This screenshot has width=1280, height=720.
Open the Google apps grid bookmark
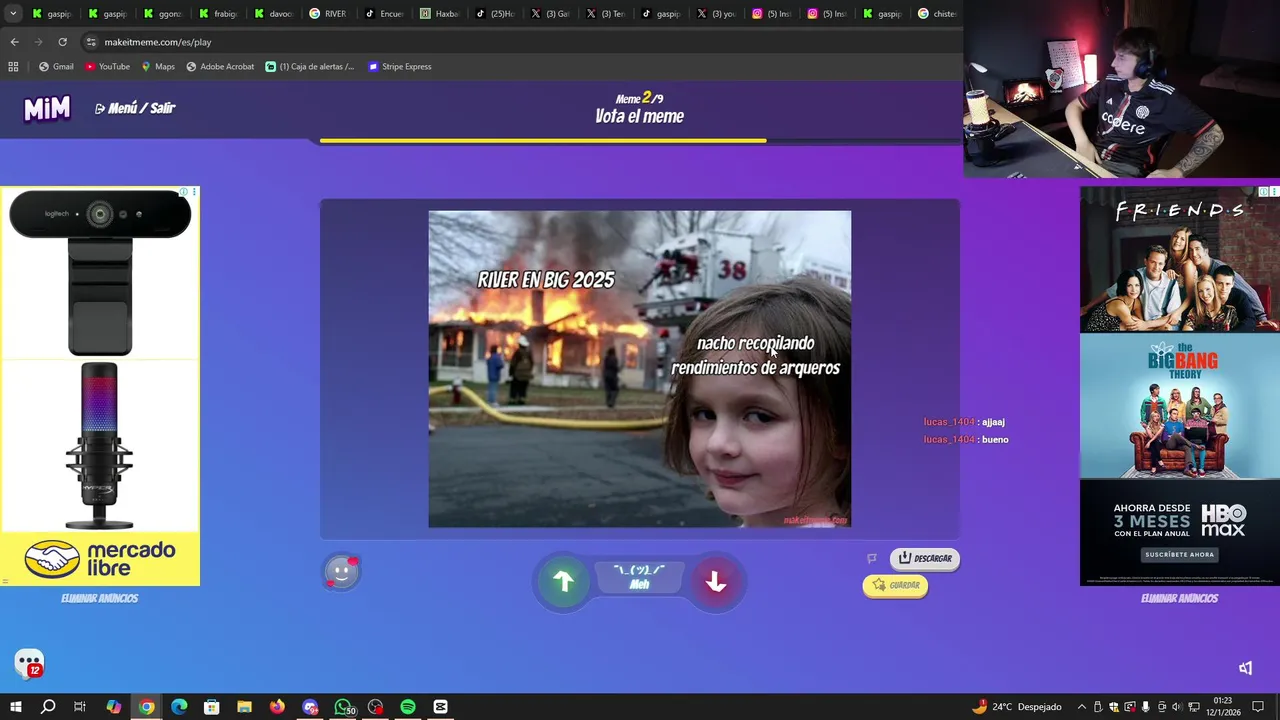13,67
